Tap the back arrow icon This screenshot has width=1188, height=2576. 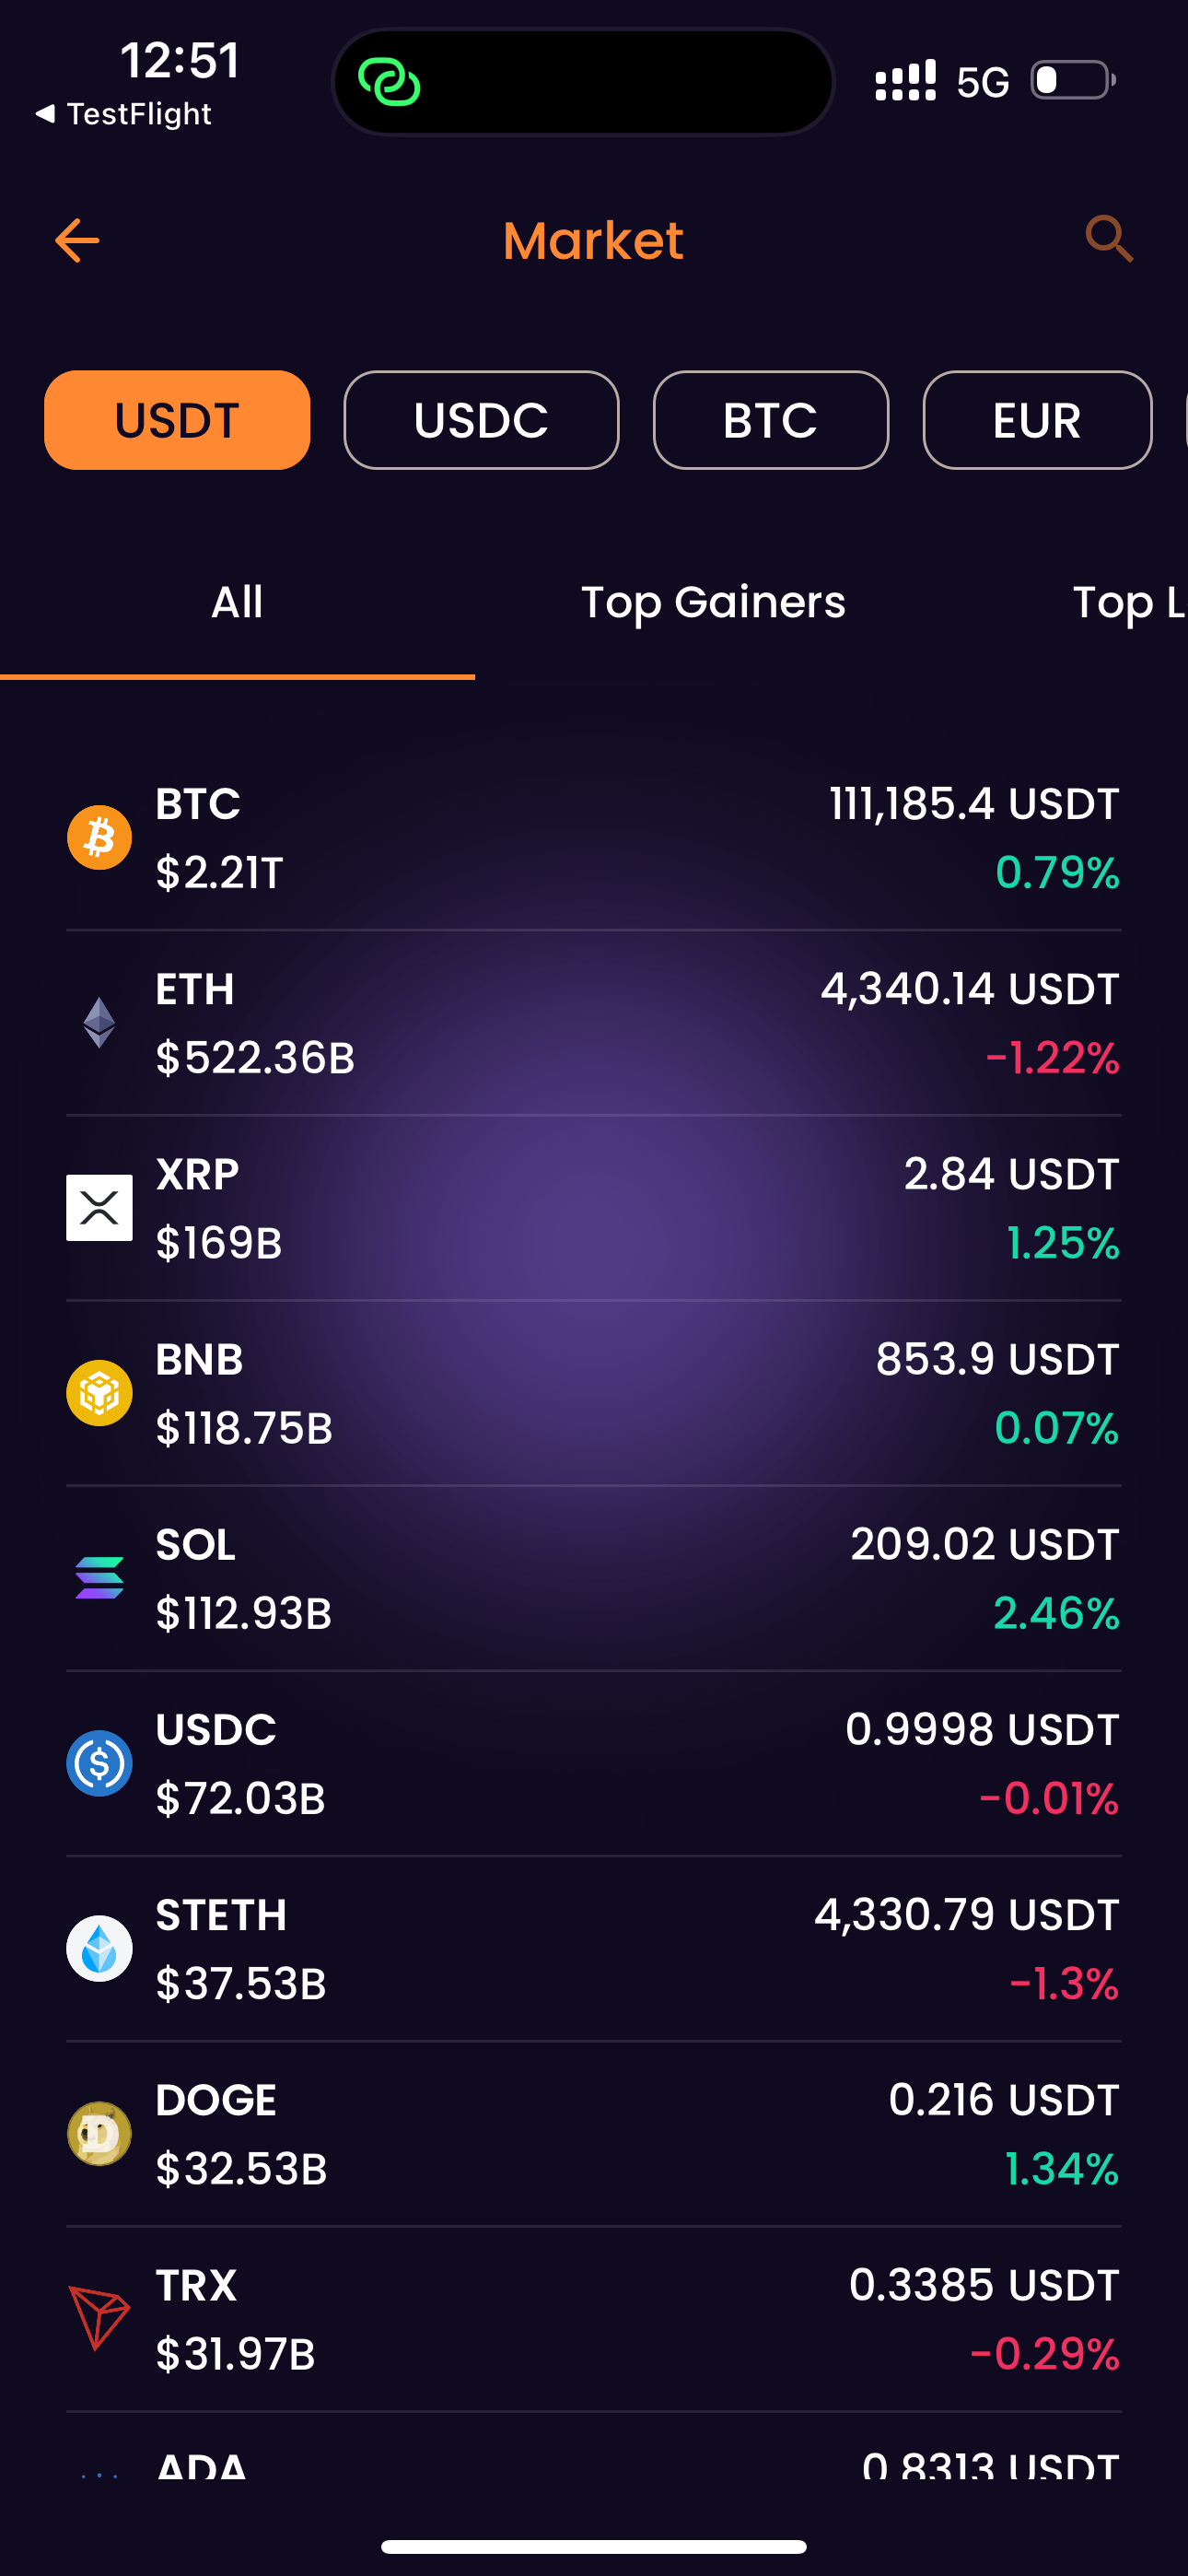pyautogui.click(x=77, y=241)
